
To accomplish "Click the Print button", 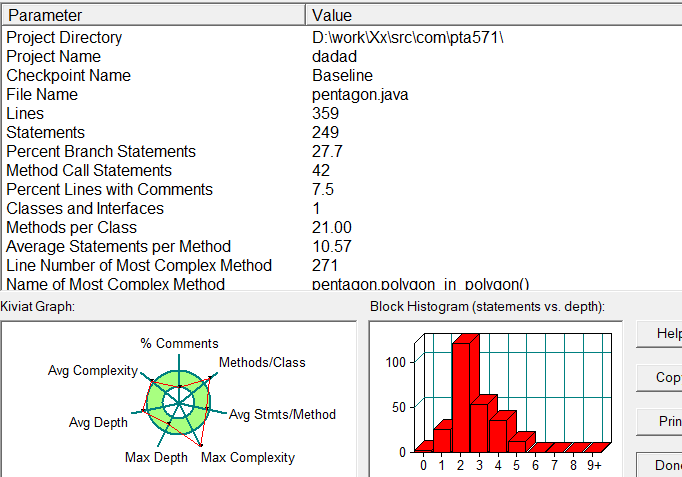I will point(659,421).
